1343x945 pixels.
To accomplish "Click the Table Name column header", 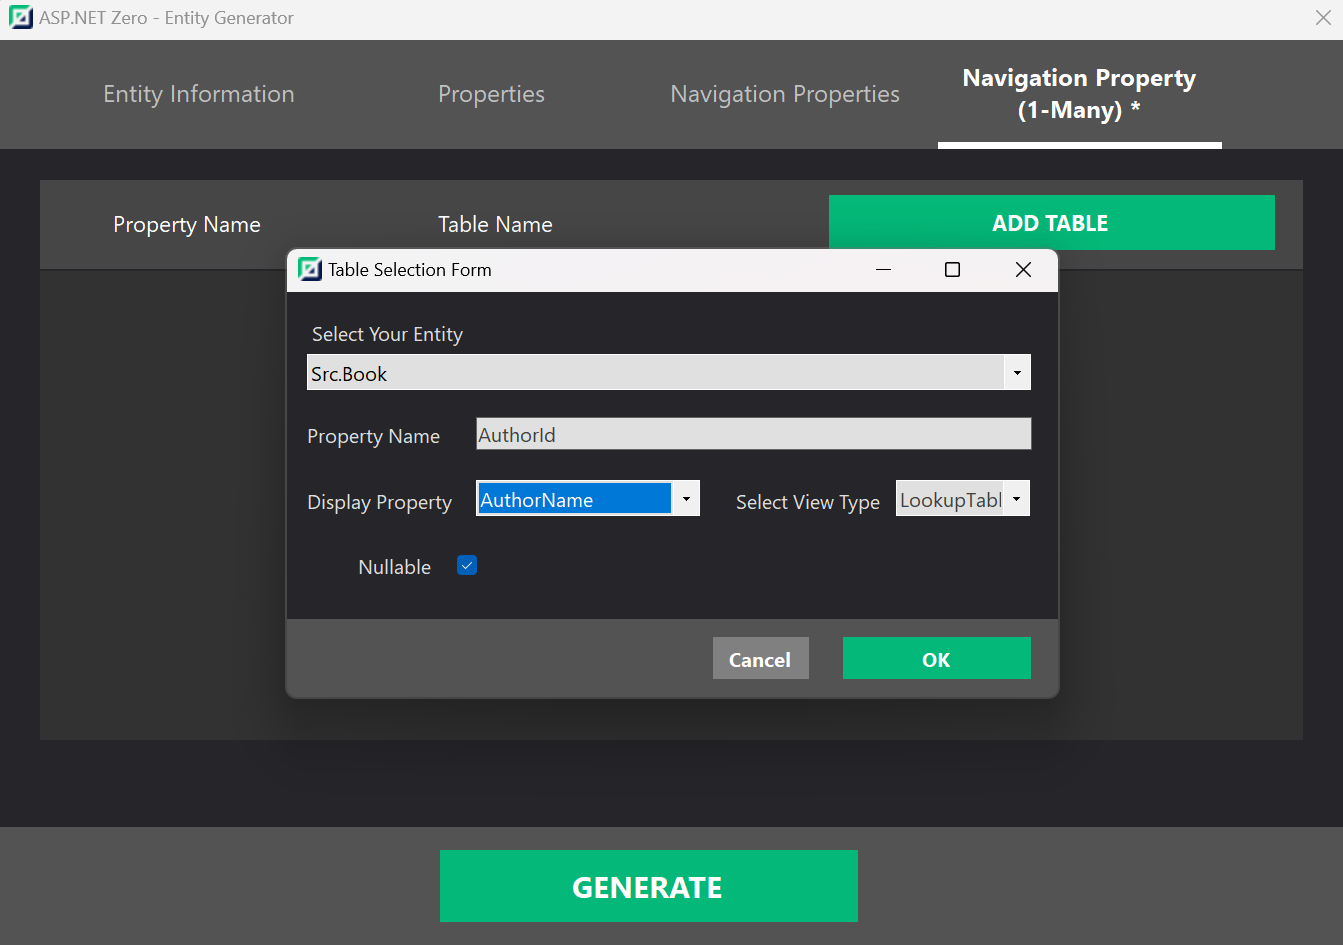I will point(495,225).
